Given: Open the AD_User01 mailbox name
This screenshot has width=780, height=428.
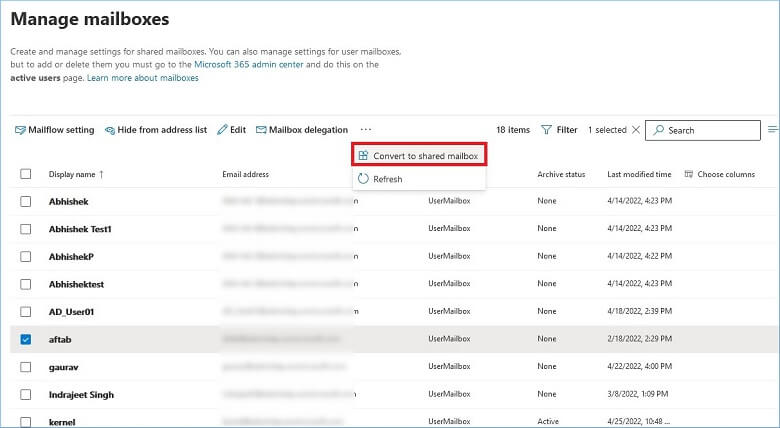Looking at the screenshot, I should [71, 312].
